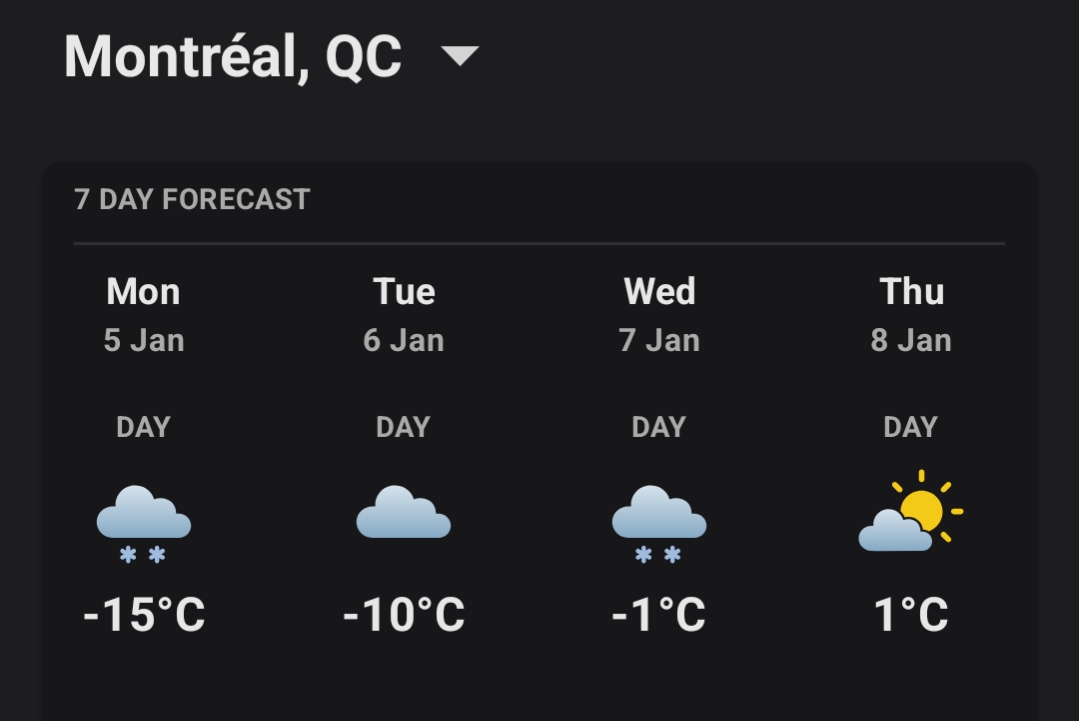Select the Wed forecast day heading

click(x=659, y=291)
